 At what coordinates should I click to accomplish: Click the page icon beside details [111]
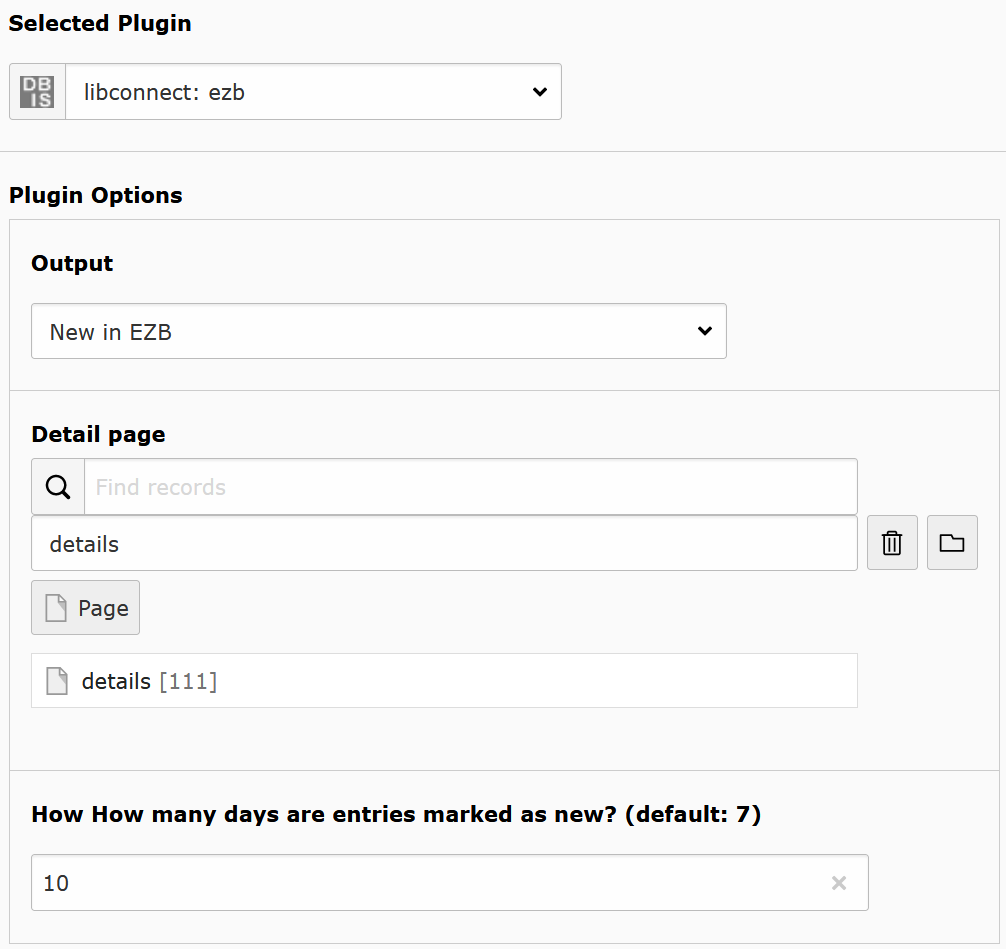[57, 680]
